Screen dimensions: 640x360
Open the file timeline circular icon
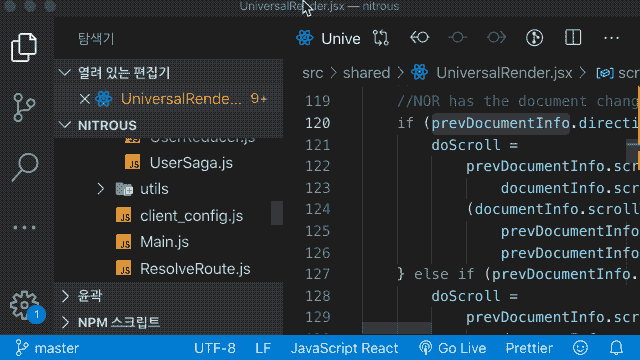pos(534,38)
